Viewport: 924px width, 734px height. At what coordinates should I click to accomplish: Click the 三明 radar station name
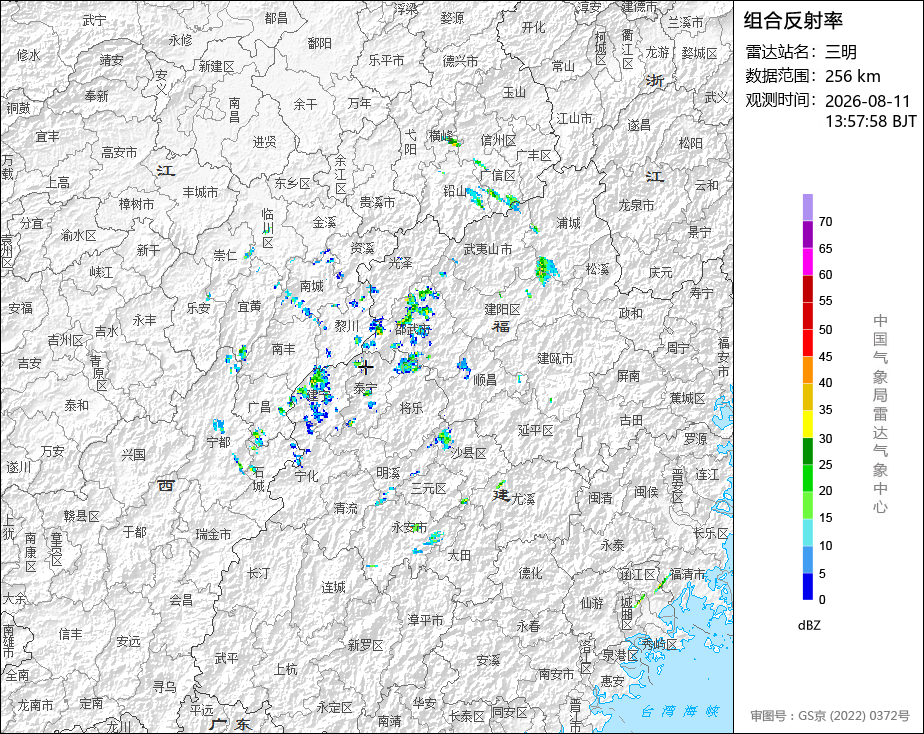tap(841, 52)
